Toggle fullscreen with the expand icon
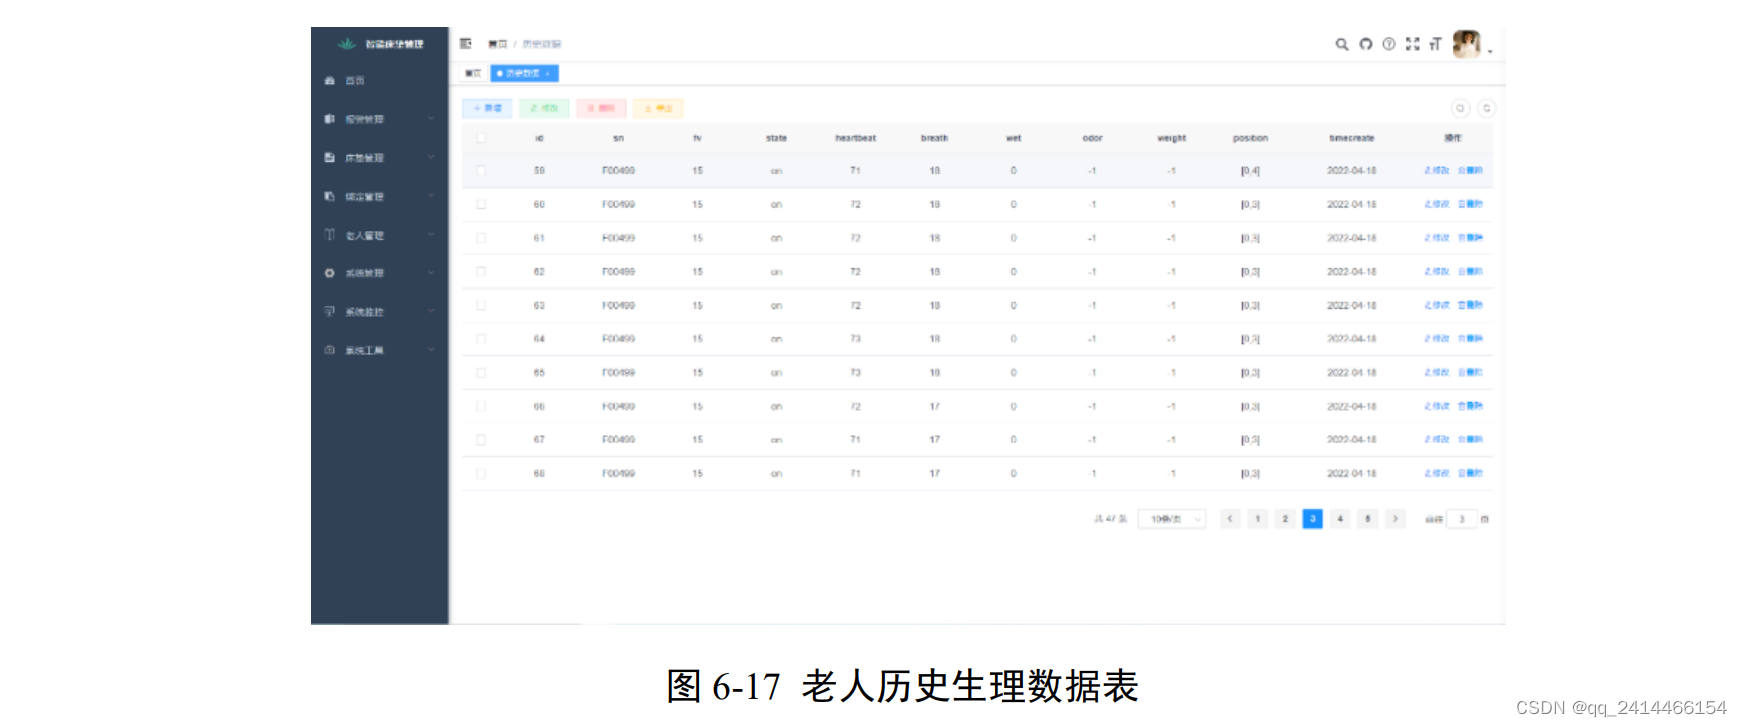 pyautogui.click(x=1412, y=44)
